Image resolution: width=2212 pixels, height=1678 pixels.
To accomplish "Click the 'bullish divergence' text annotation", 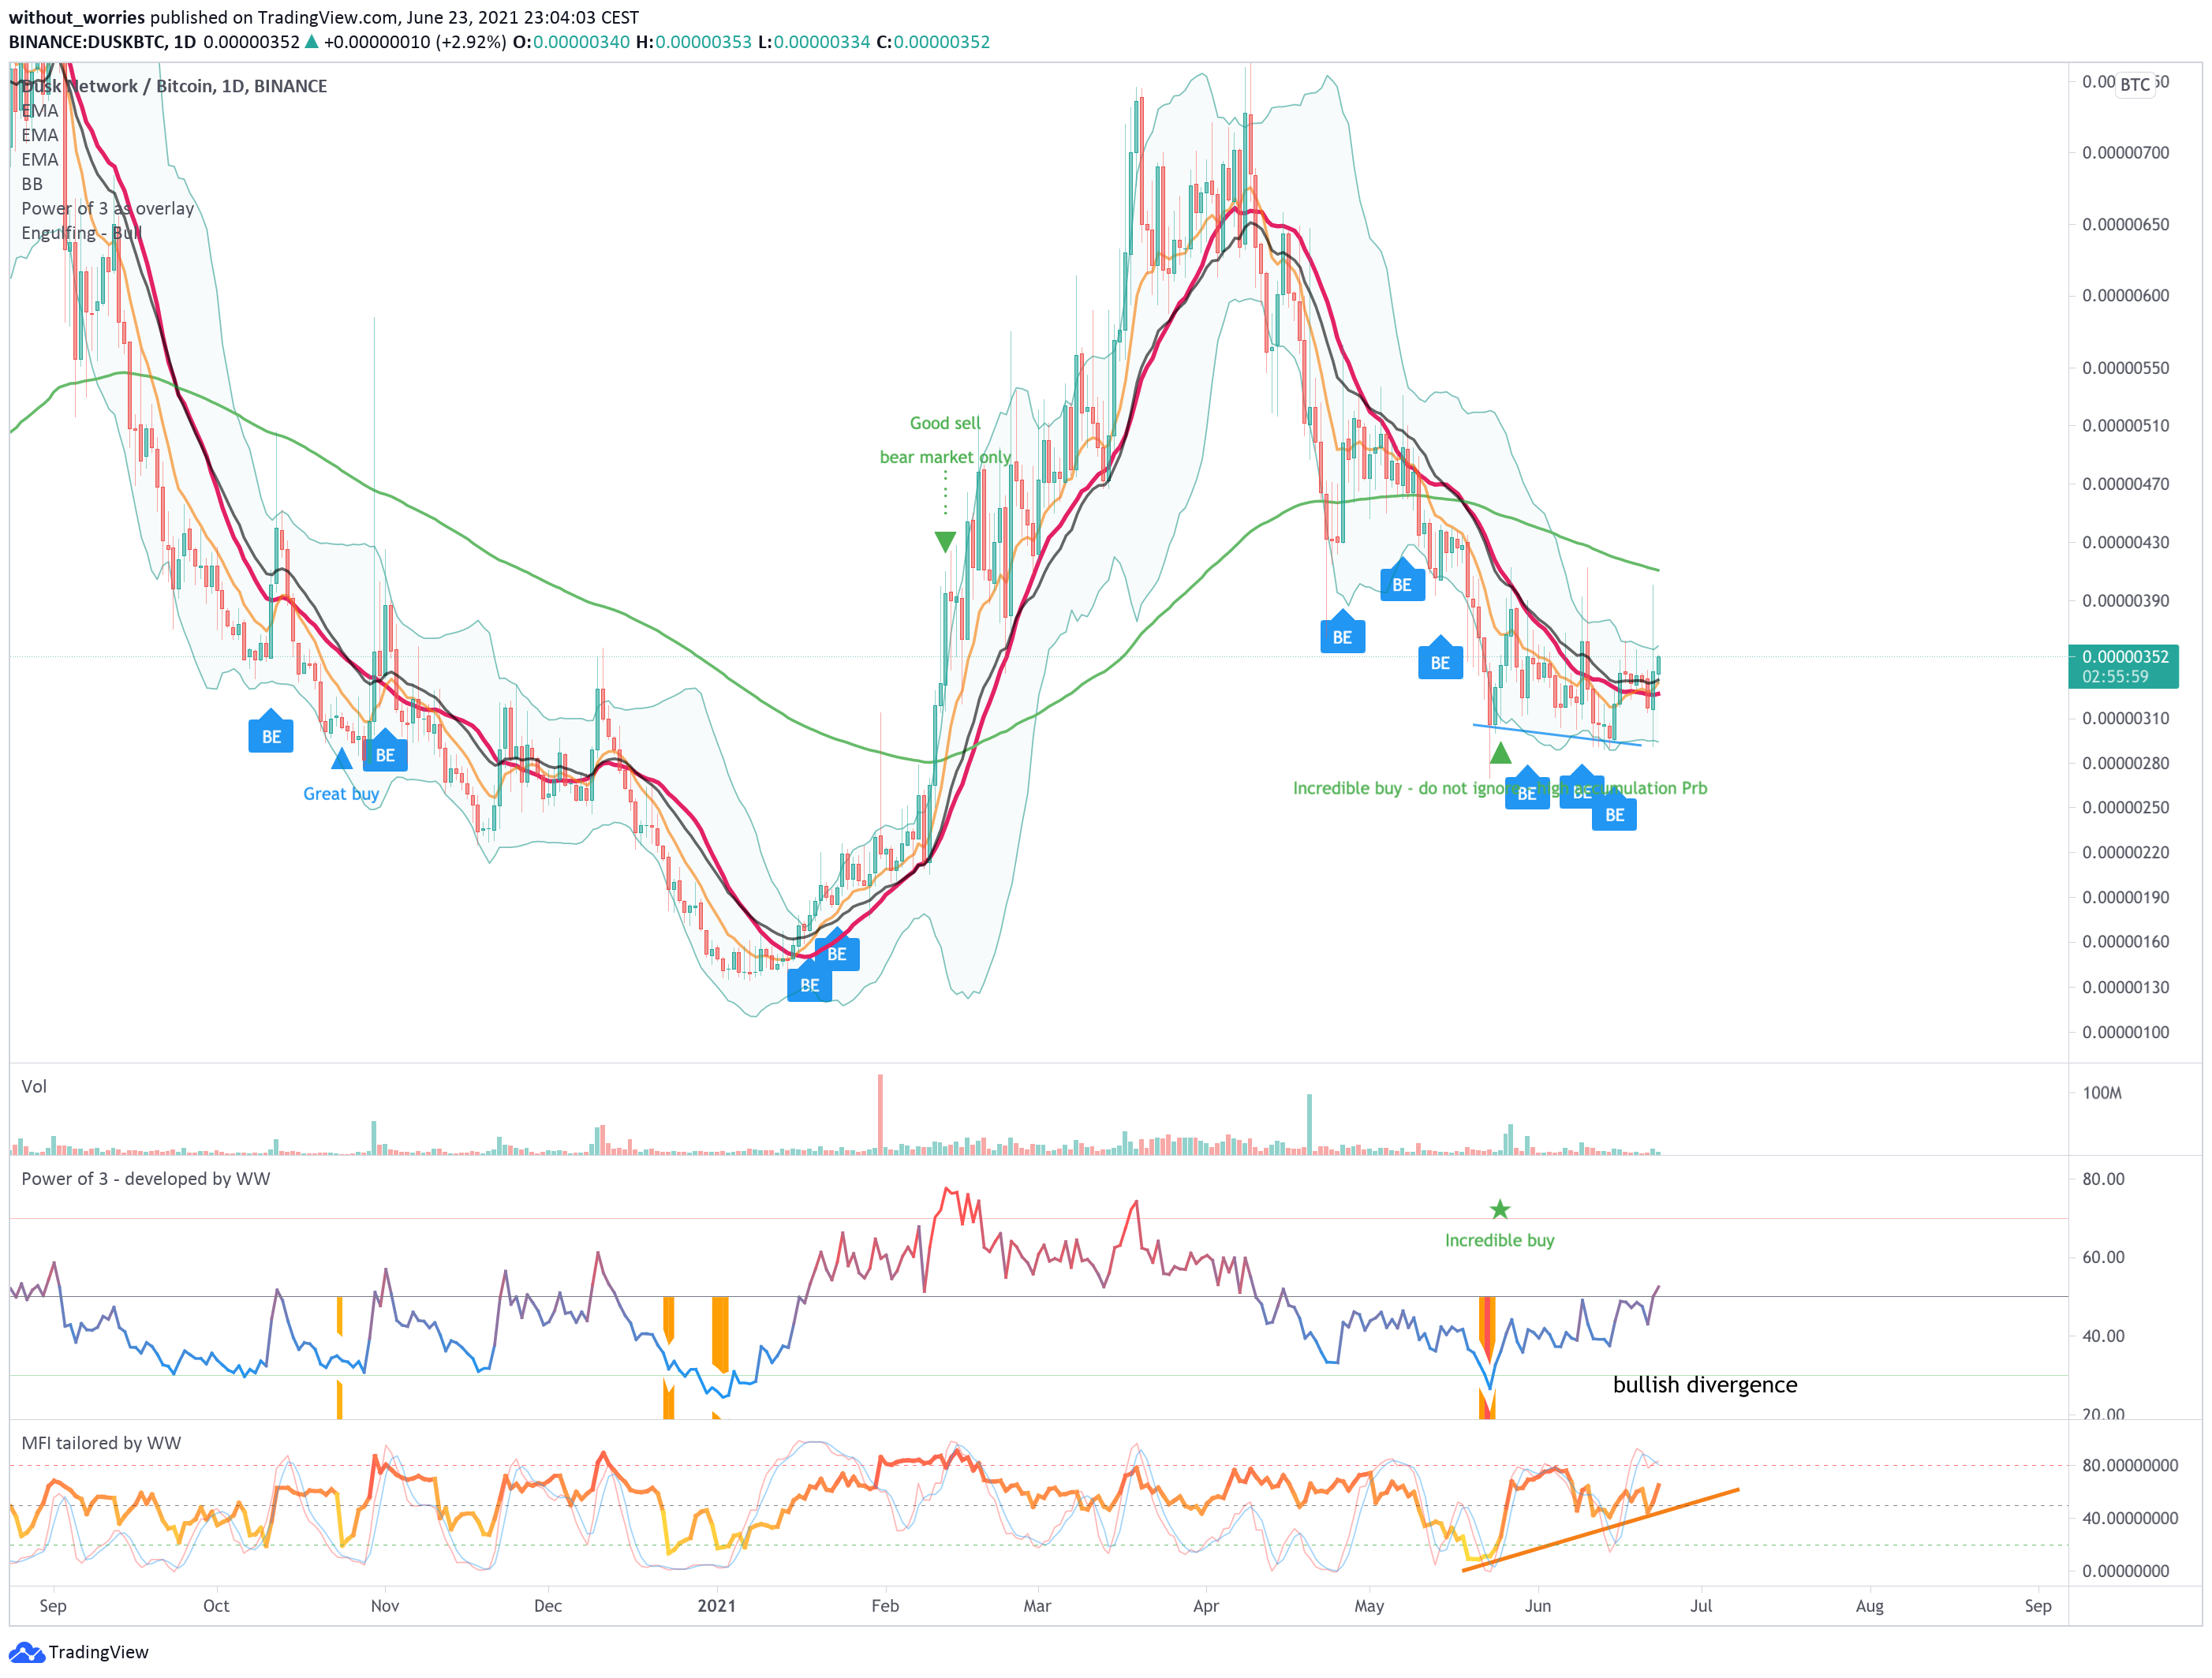I will tap(1704, 1384).
